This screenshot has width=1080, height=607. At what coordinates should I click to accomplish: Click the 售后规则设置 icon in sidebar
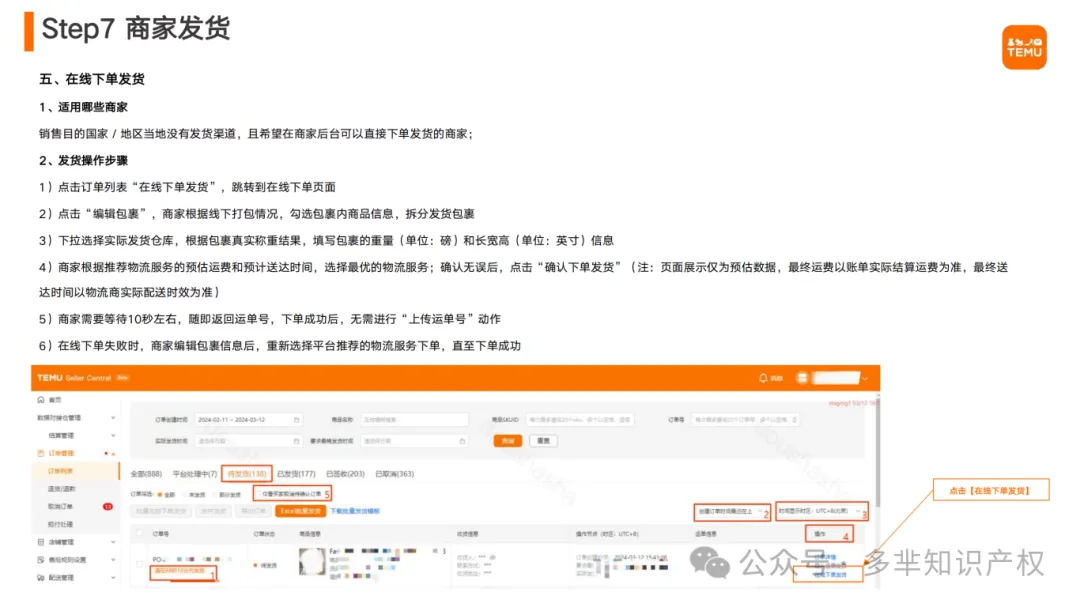[x=41, y=560]
